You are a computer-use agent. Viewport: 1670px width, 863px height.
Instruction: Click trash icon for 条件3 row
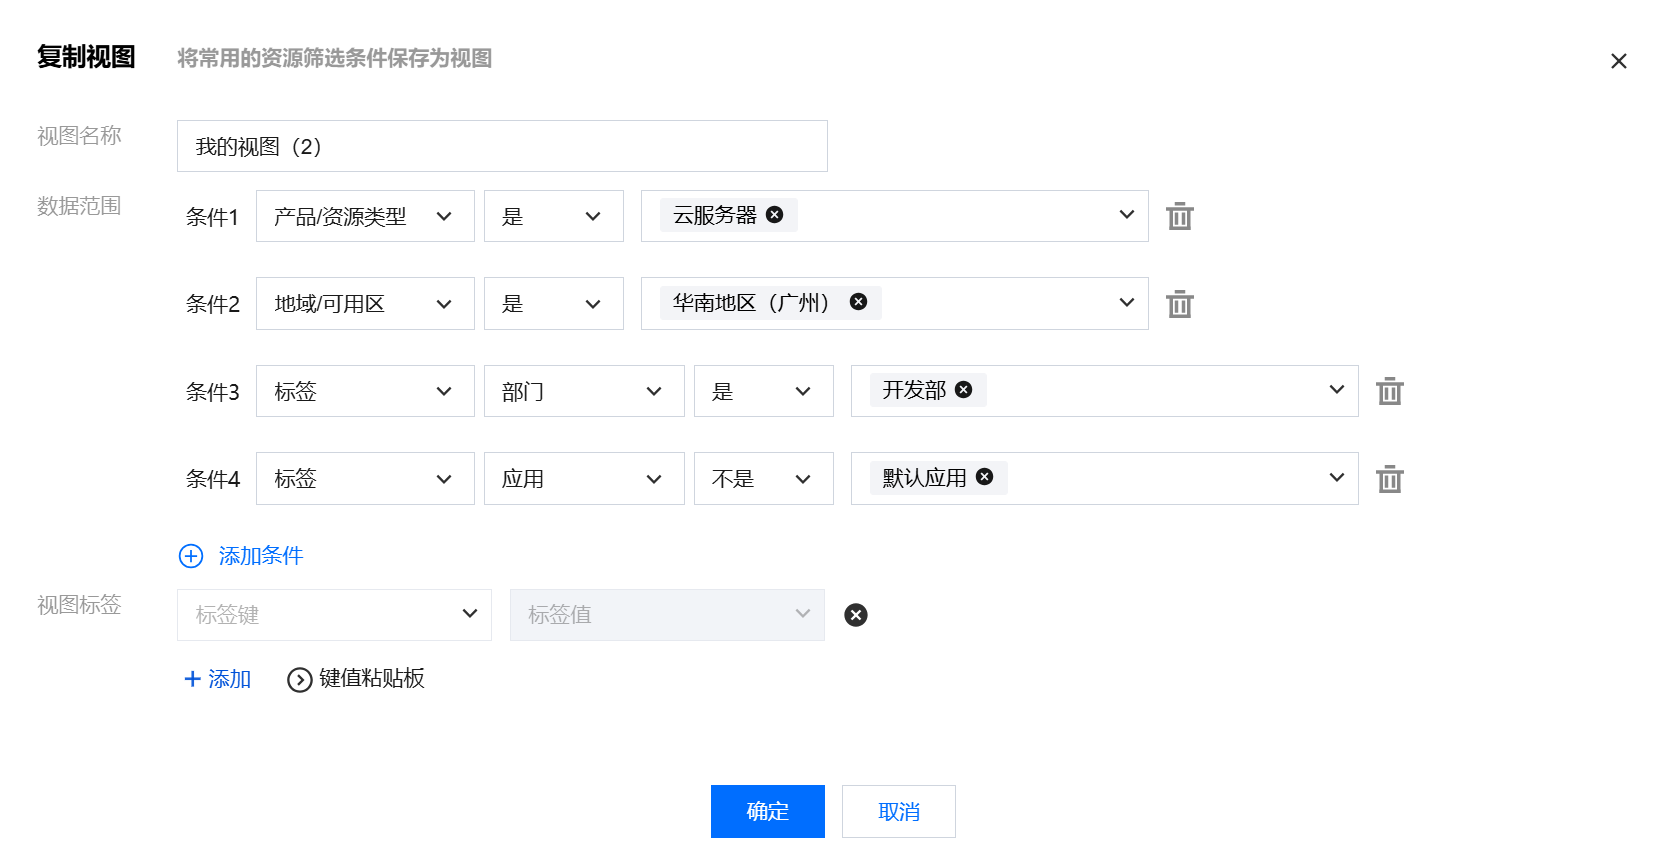[x=1390, y=391]
